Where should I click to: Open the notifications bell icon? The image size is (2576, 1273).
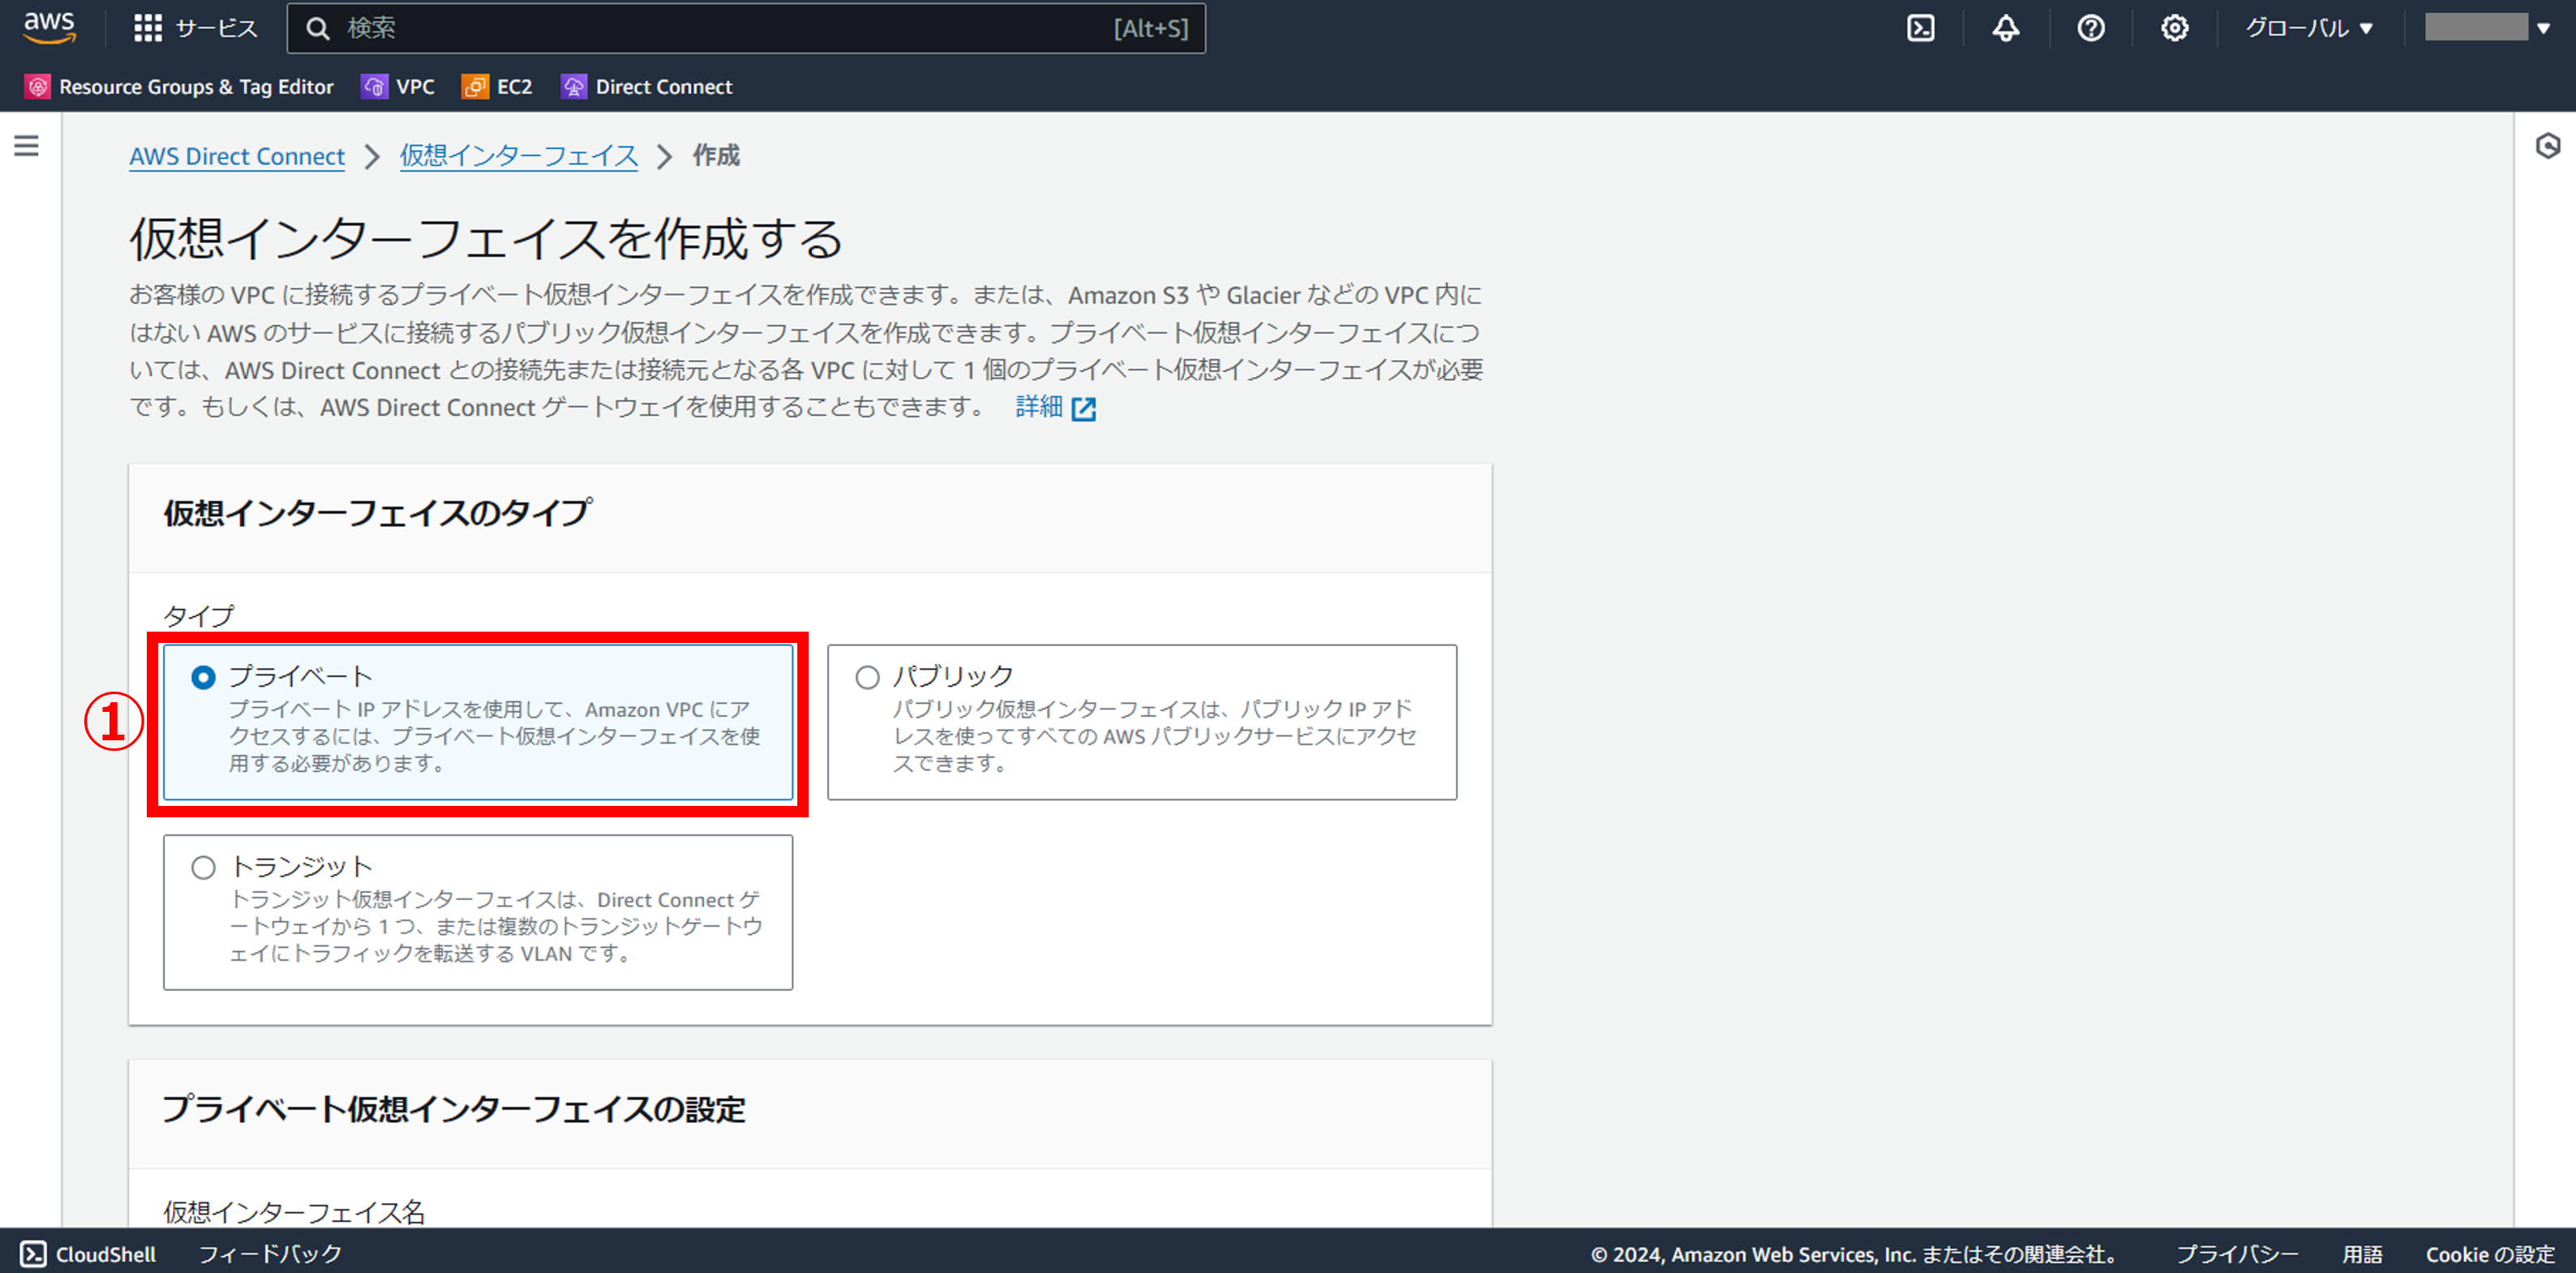pyautogui.click(x=2005, y=28)
